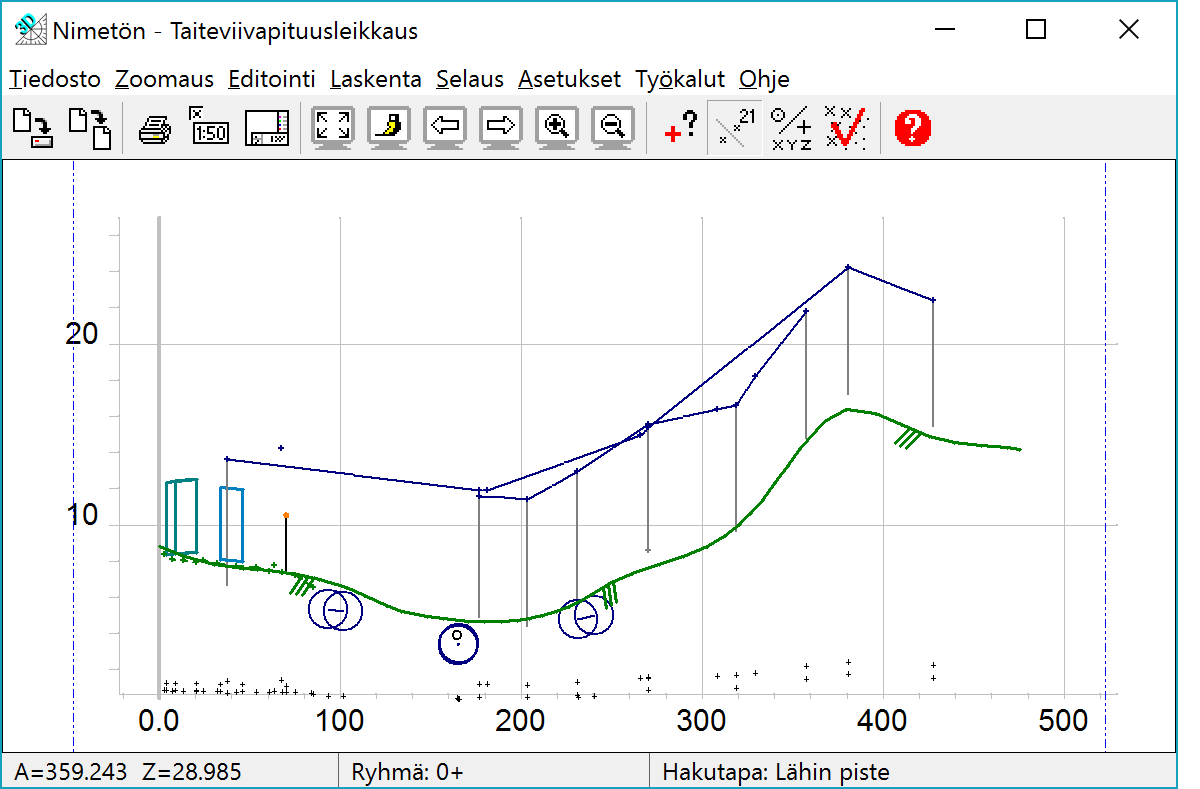1200x789 pixels.
Task: Click the red plus point query icon
Action: (x=680, y=127)
